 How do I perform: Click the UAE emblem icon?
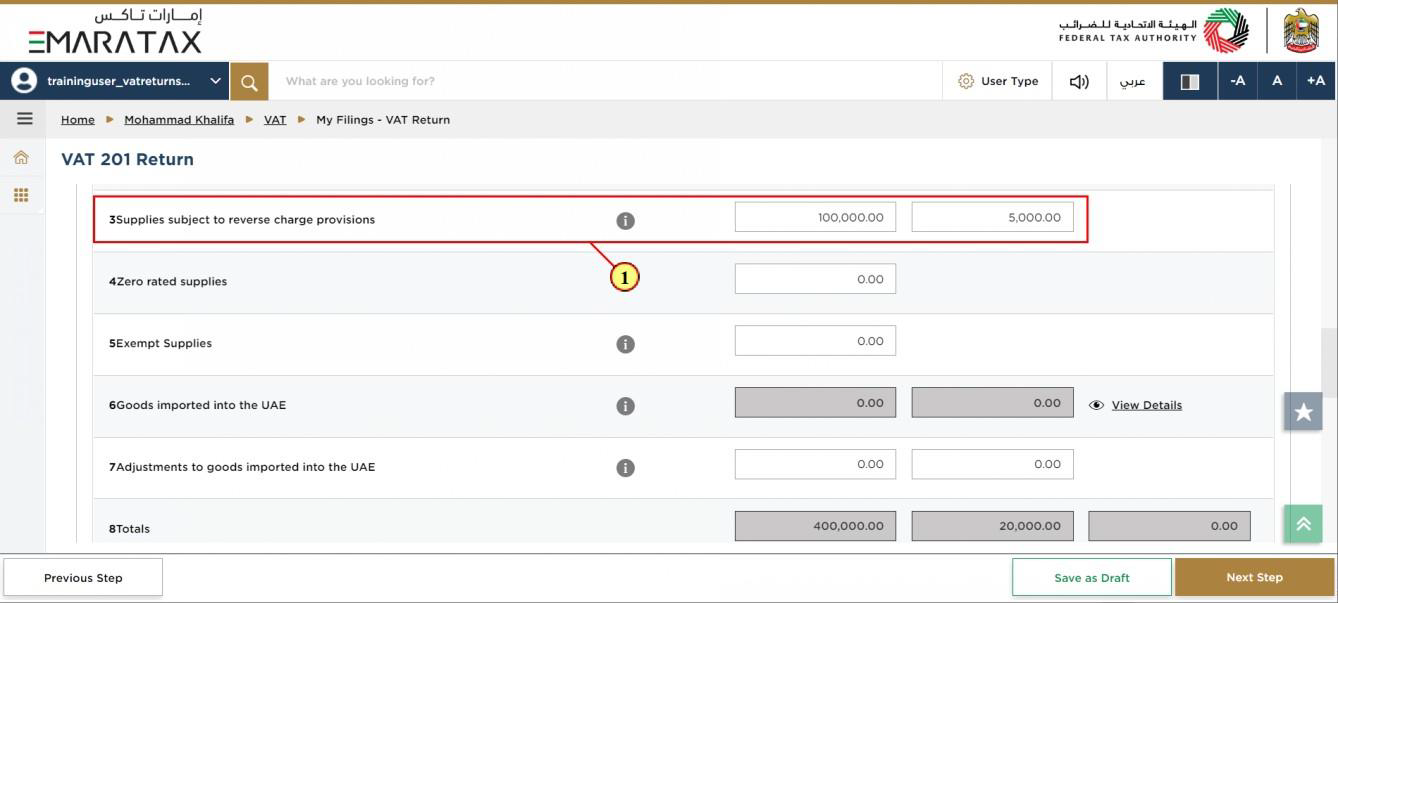[1300, 30]
